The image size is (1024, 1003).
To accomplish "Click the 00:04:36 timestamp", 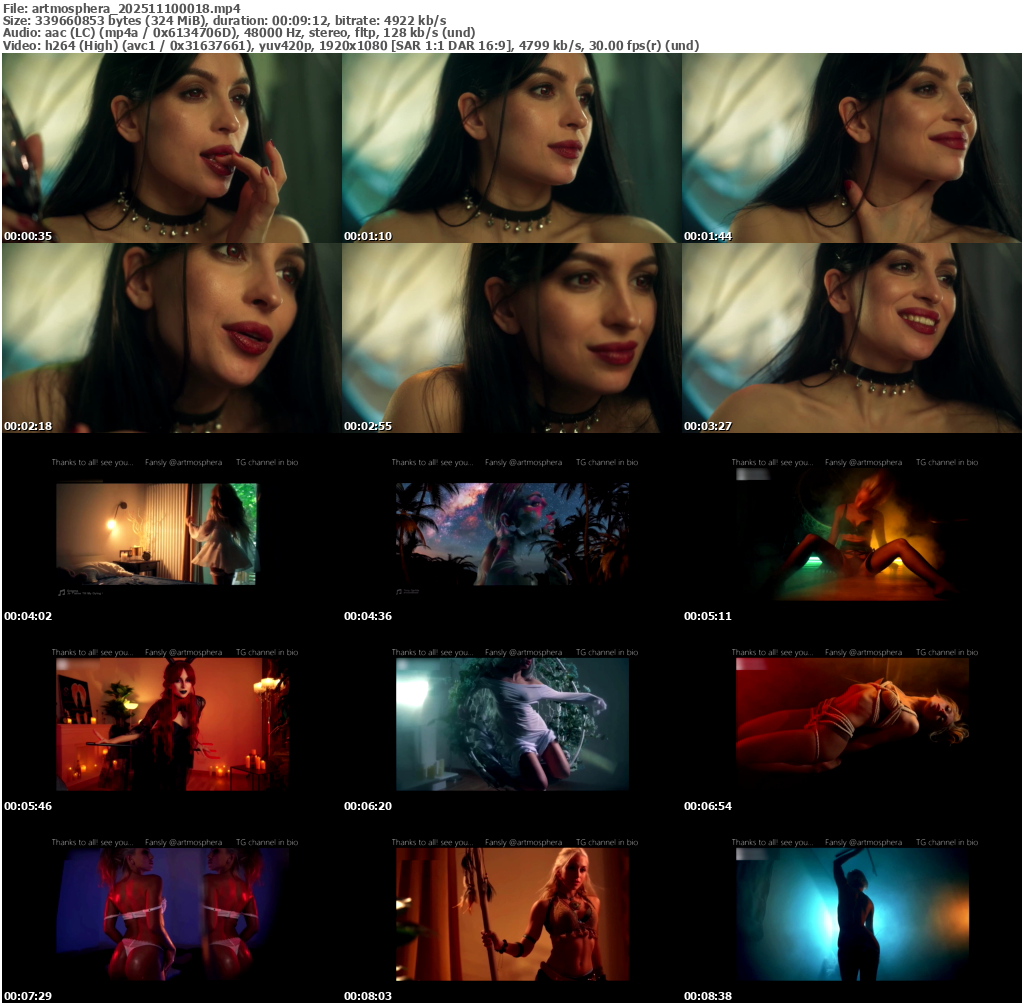I will click(368, 616).
